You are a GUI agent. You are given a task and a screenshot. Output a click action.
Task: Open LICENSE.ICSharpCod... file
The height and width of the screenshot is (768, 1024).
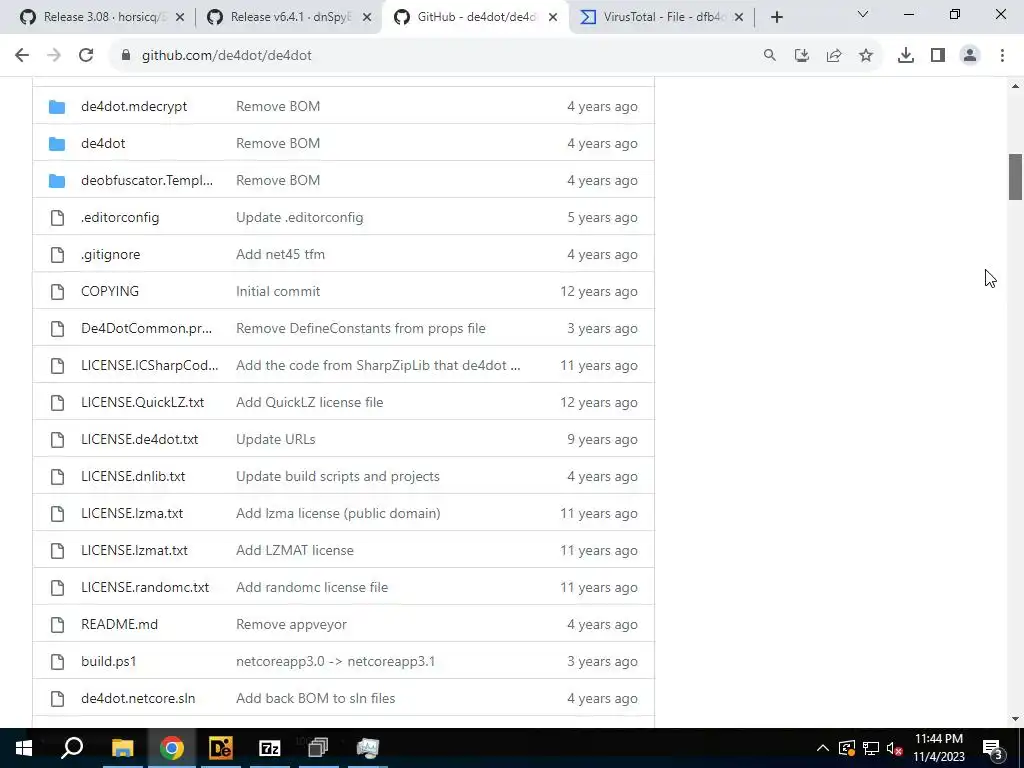click(150, 366)
